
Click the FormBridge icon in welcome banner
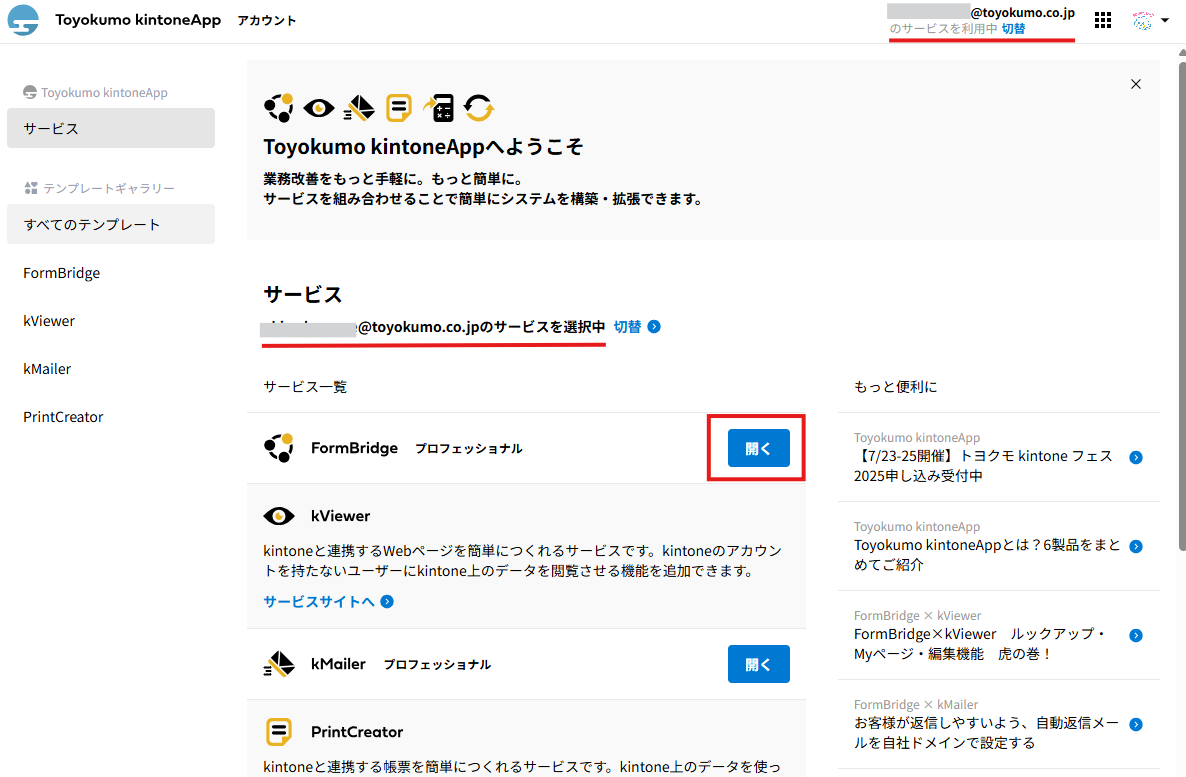279,108
